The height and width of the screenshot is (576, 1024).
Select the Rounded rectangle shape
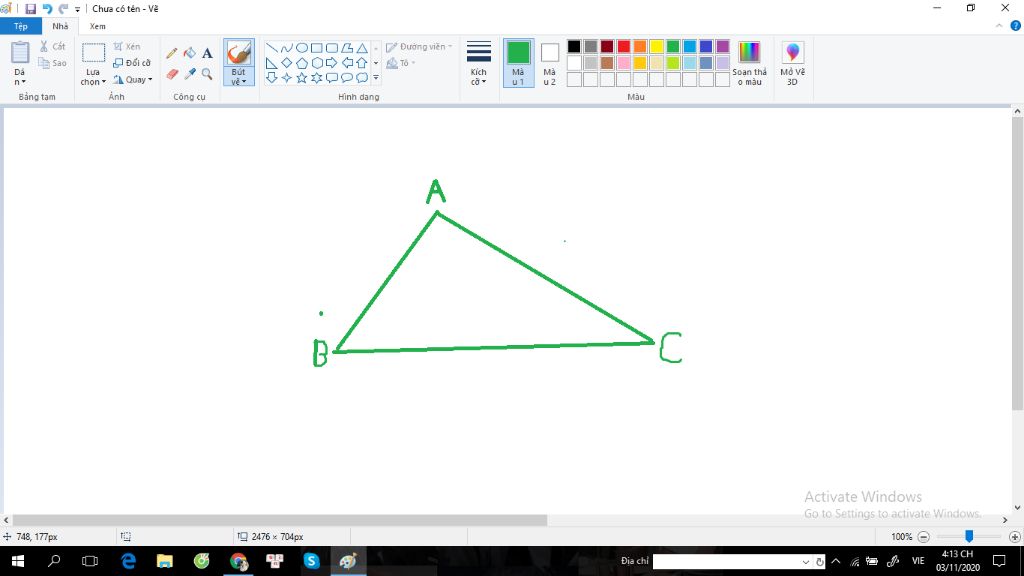coord(332,48)
